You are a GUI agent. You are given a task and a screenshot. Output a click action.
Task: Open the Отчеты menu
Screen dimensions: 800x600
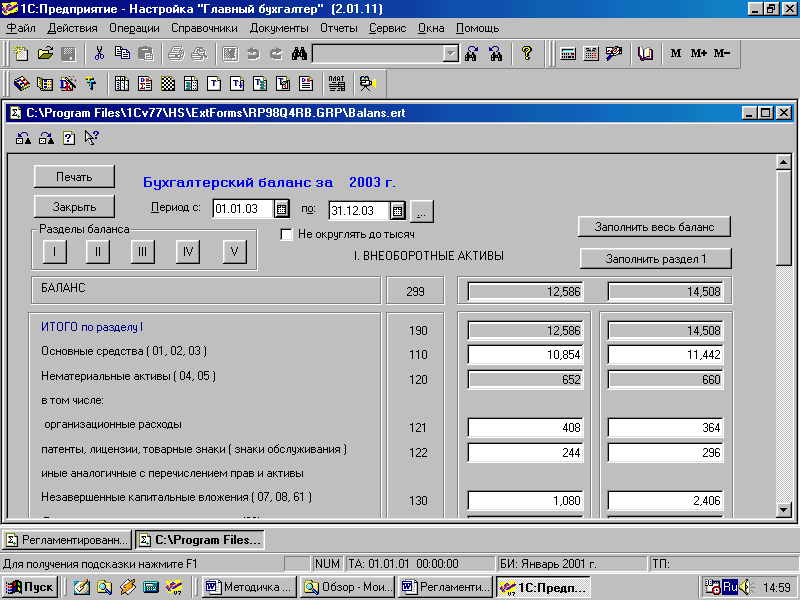pos(339,28)
